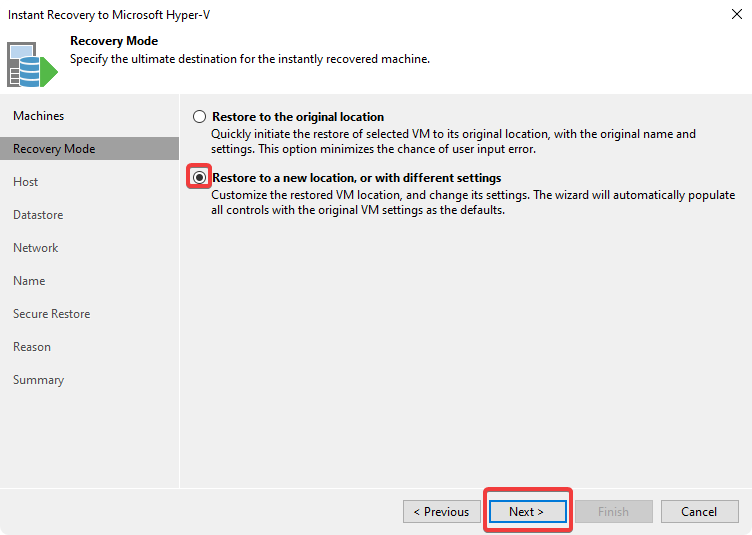The image size is (752, 535).
Task: Click the dialog title bar text
Action: click(x=110, y=16)
